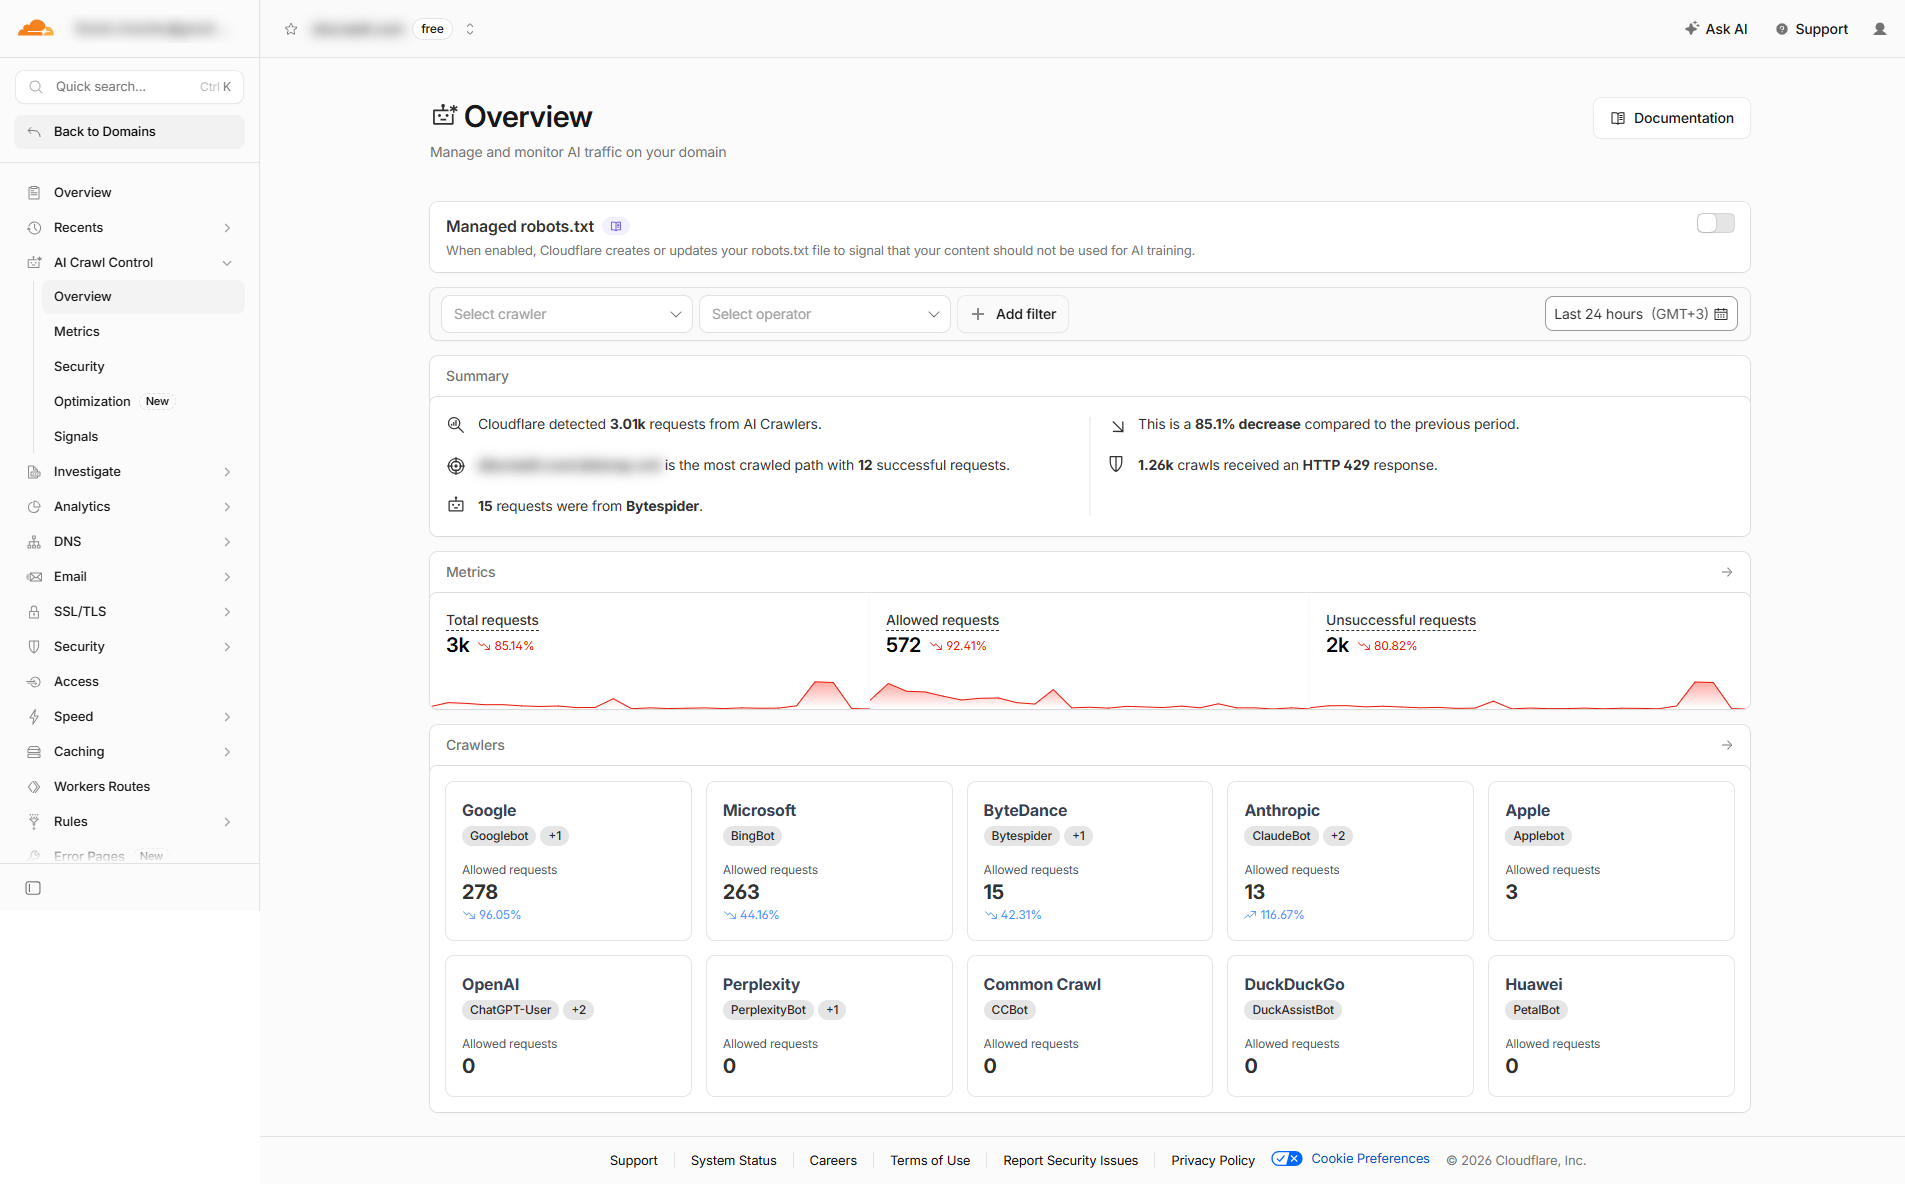Screen dimensions: 1905x1184
Task: Click the ChatGPT-User tag on OpenAI card
Action: click(510, 1010)
